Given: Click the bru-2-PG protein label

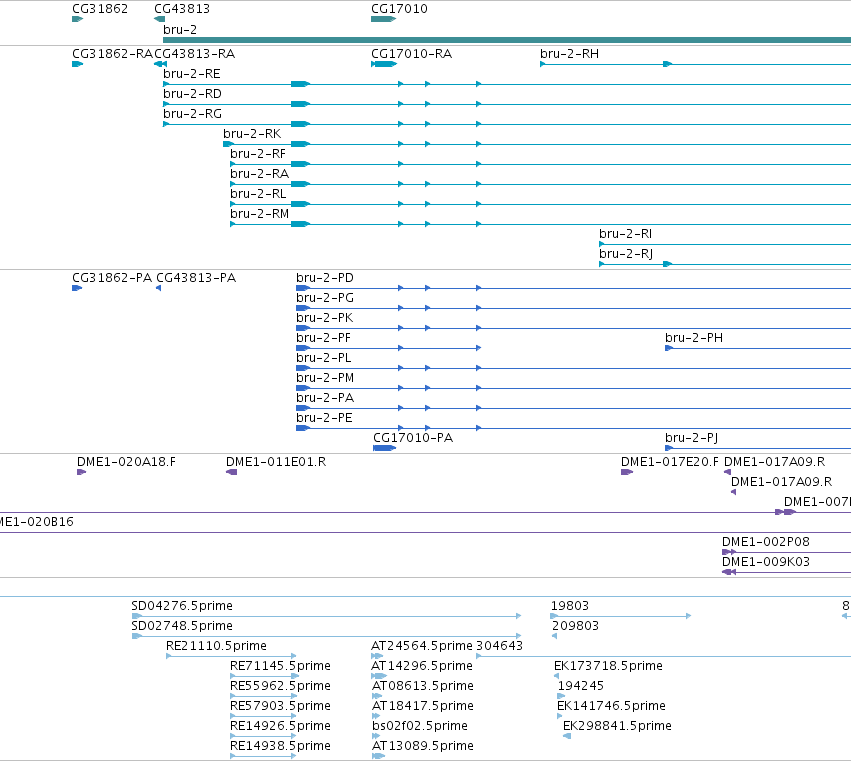Looking at the screenshot, I should (325, 298).
